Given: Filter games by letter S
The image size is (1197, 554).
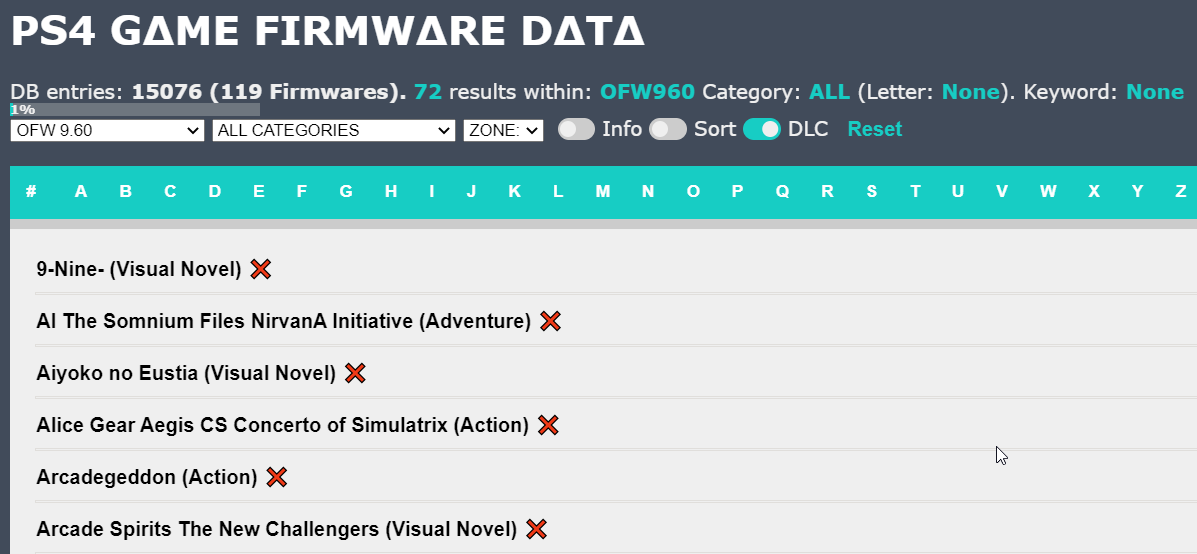Looking at the screenshot, I should coord(871,192).
